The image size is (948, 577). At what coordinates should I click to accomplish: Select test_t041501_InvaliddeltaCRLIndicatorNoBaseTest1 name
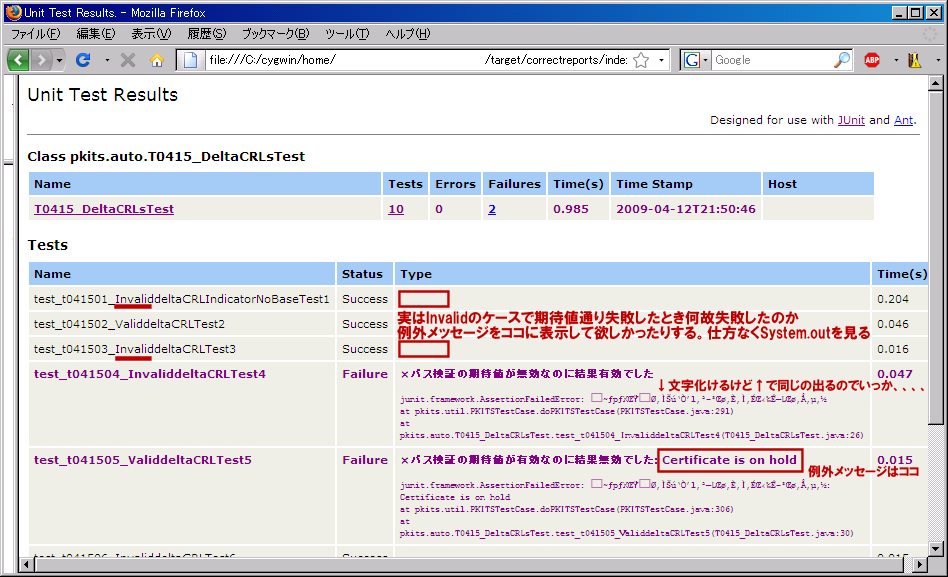181,299
